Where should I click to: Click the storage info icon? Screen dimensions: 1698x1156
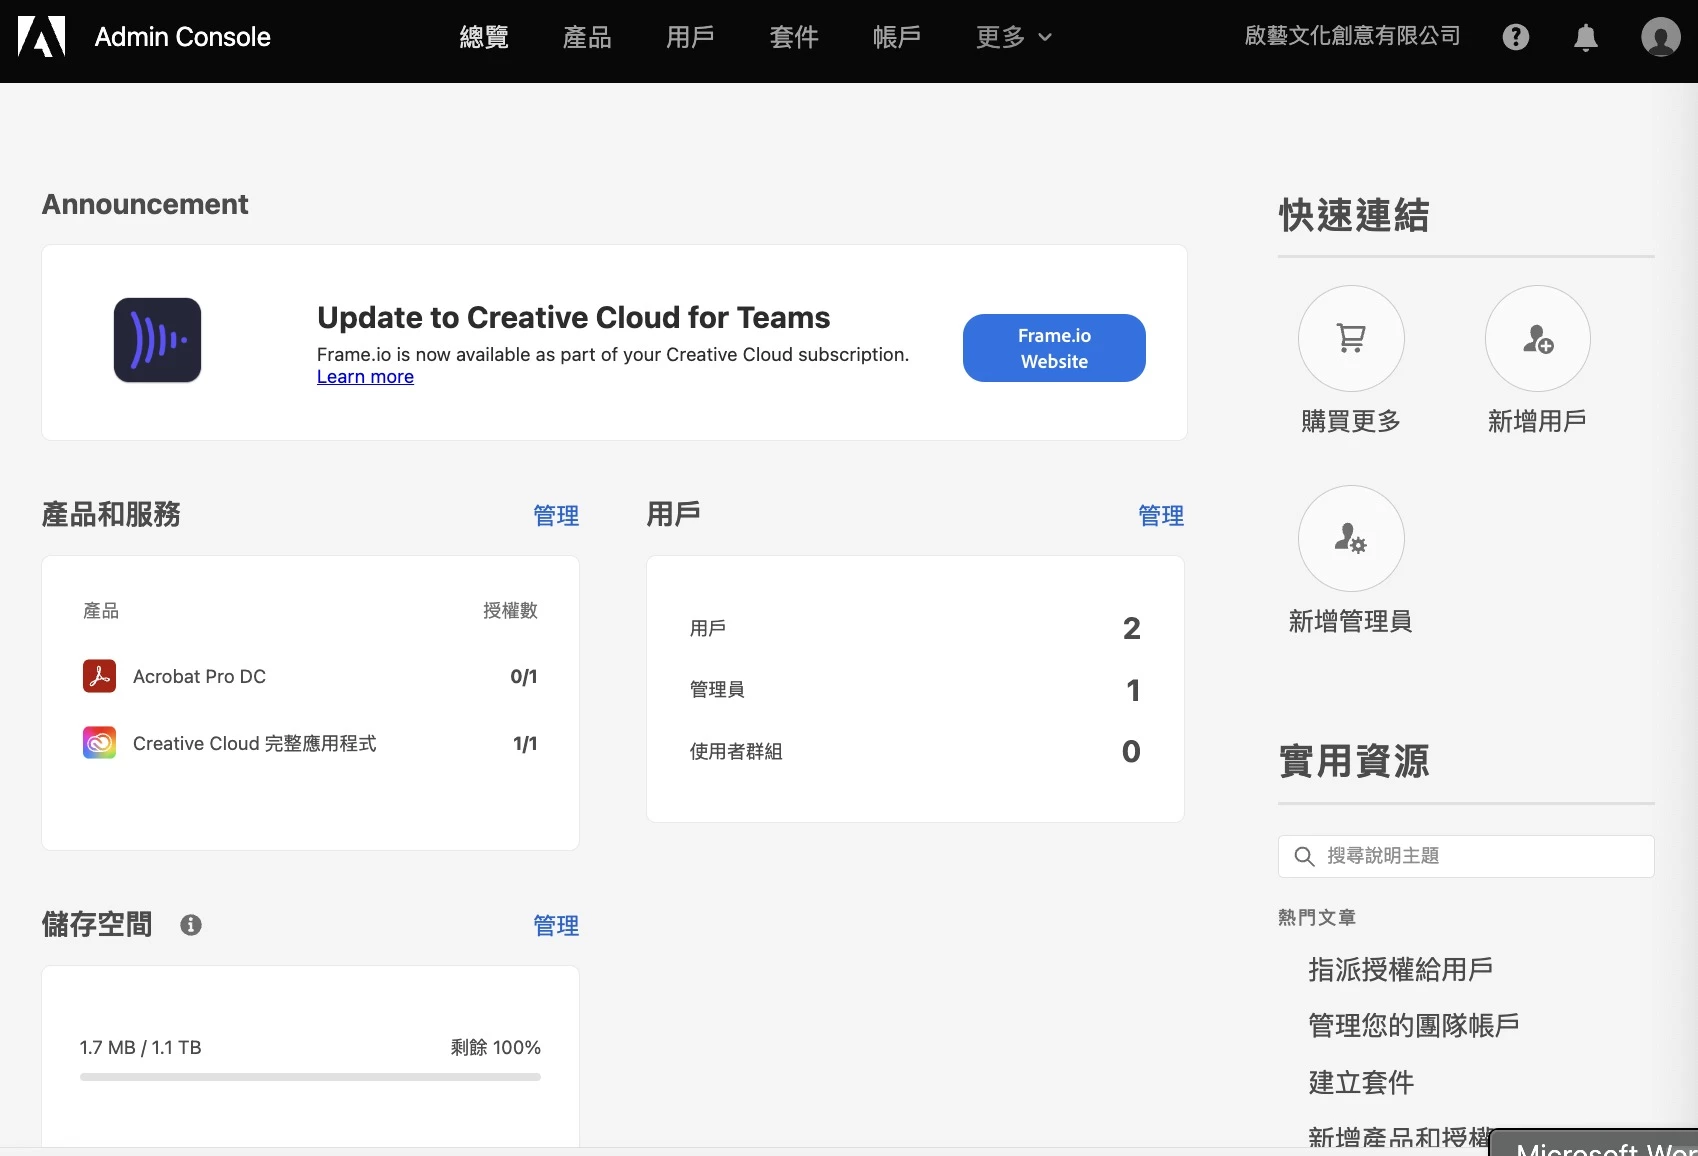(x=191, y=925)
